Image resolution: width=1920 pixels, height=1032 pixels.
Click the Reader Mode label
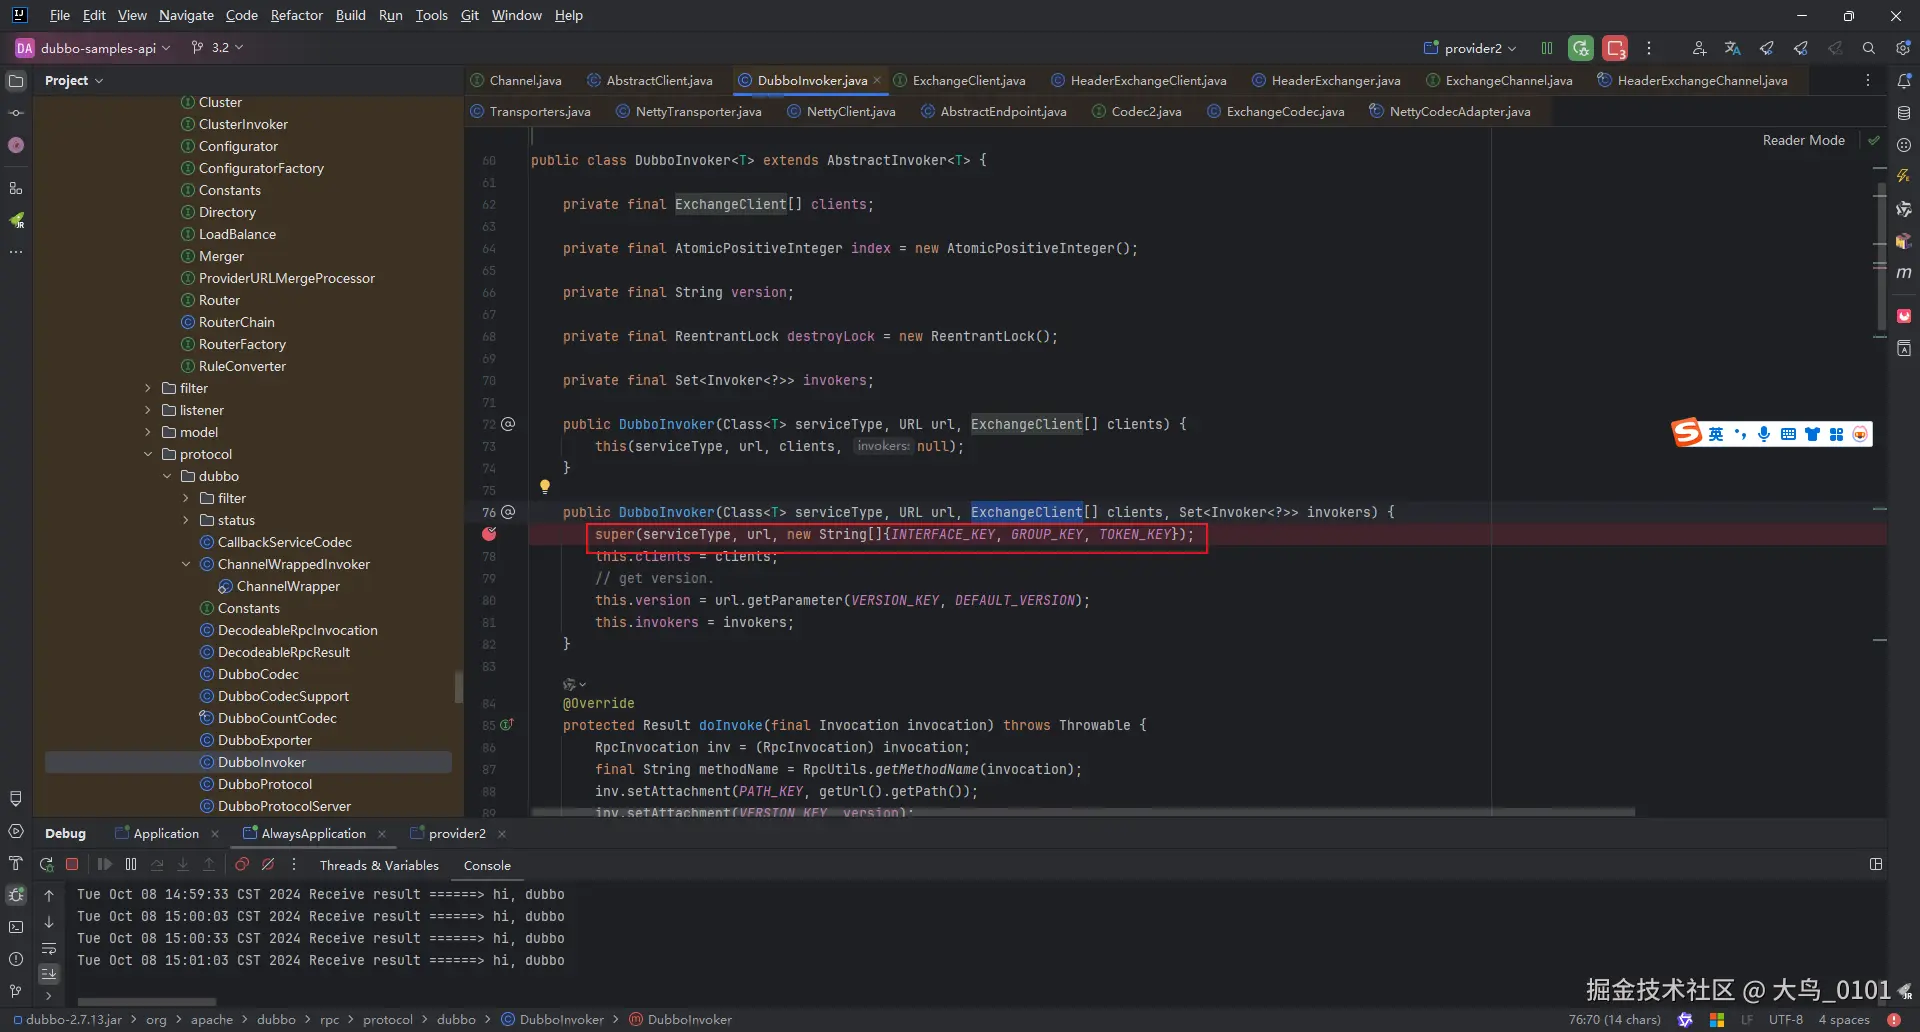(1802, 140)
